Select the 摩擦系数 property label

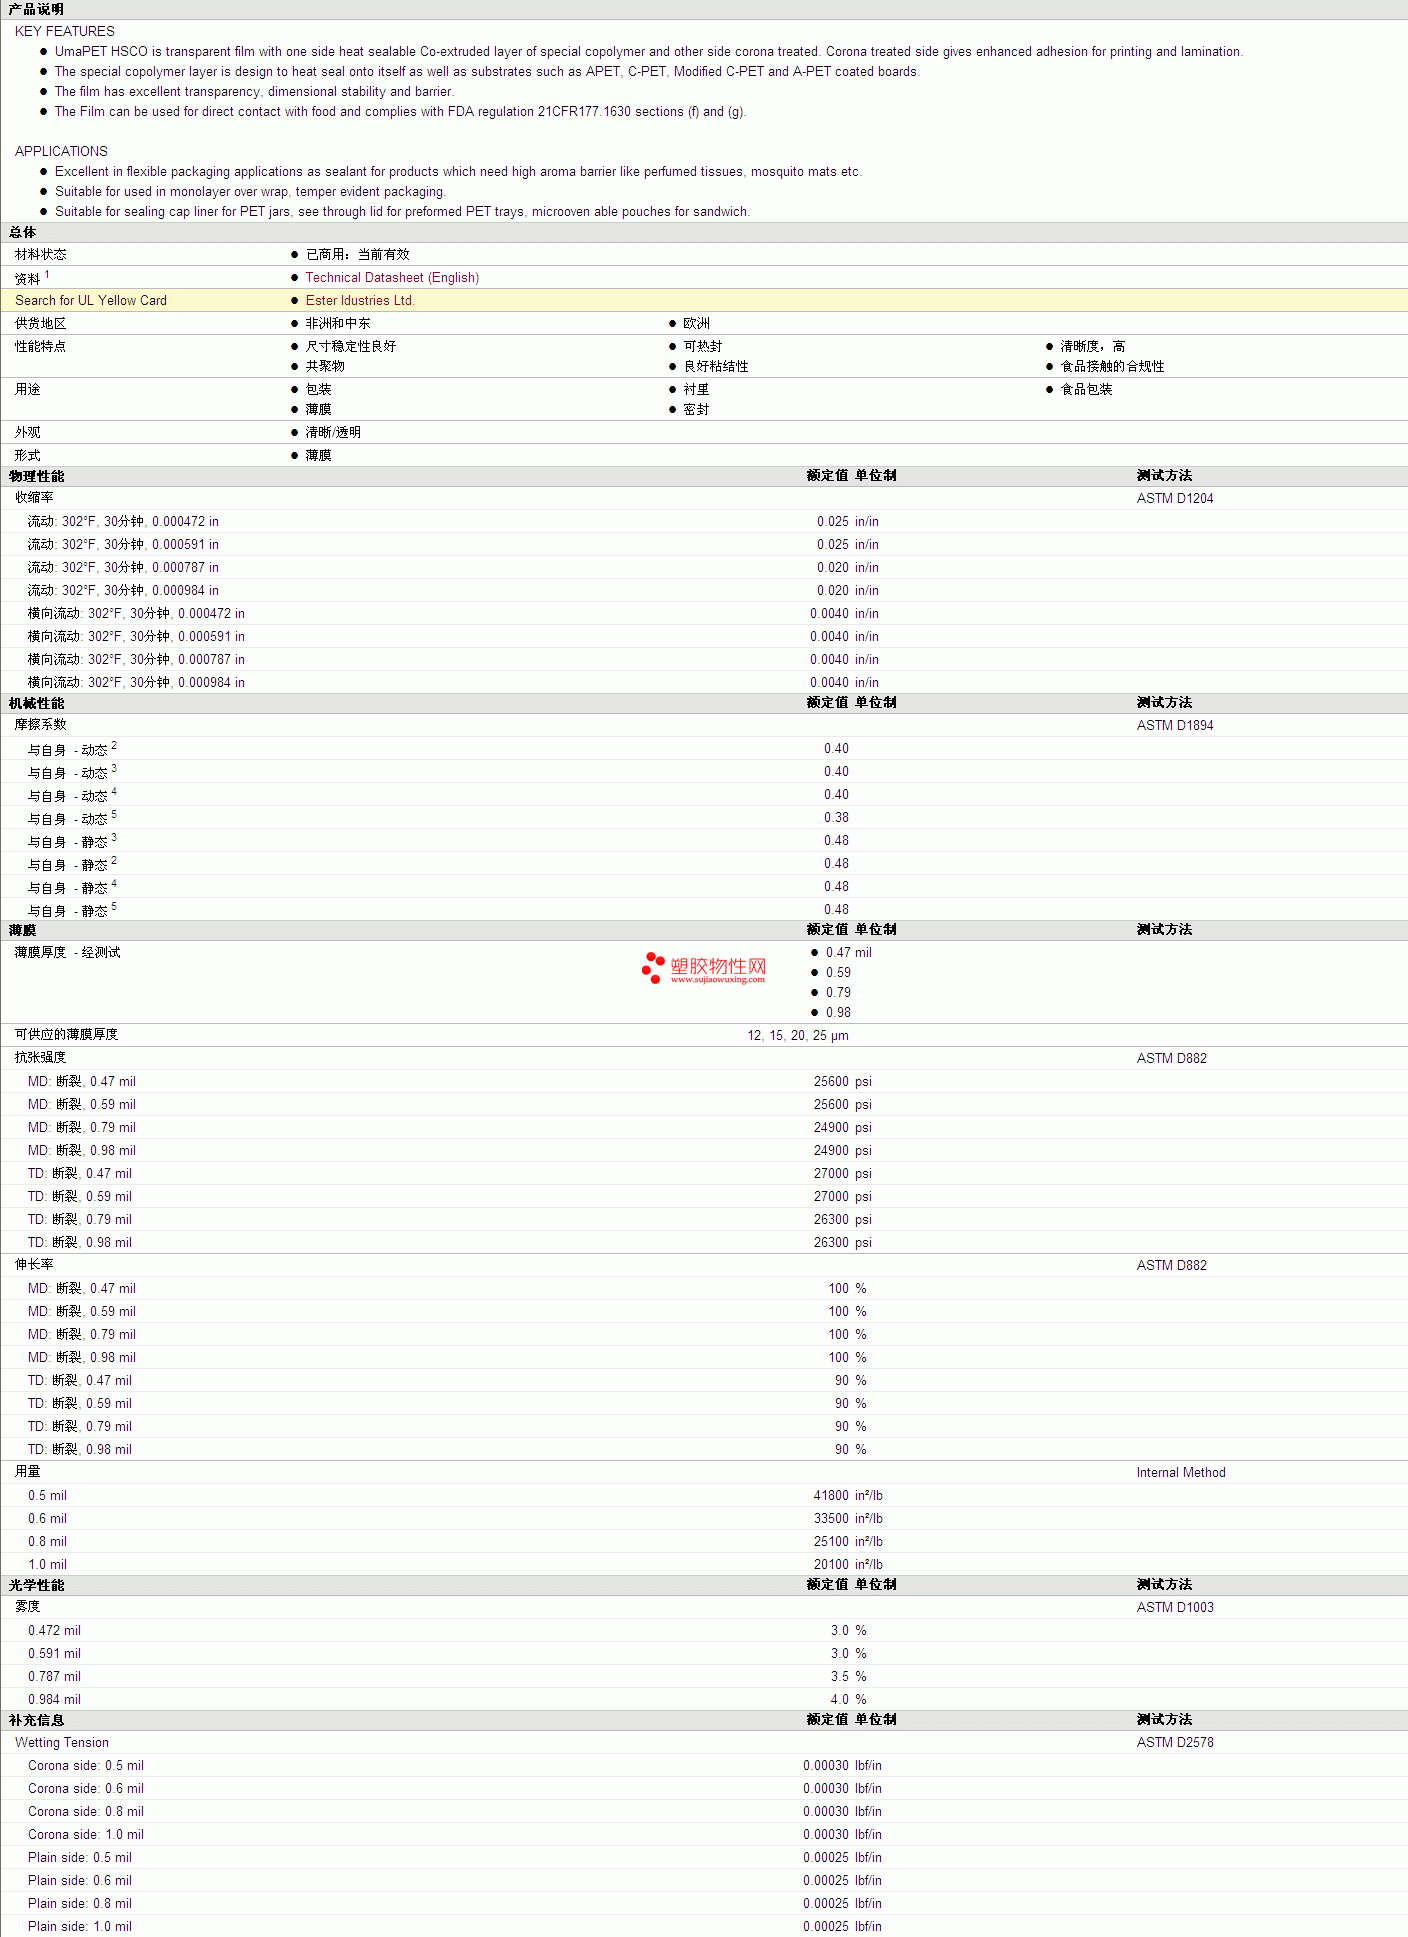[41, 725]
